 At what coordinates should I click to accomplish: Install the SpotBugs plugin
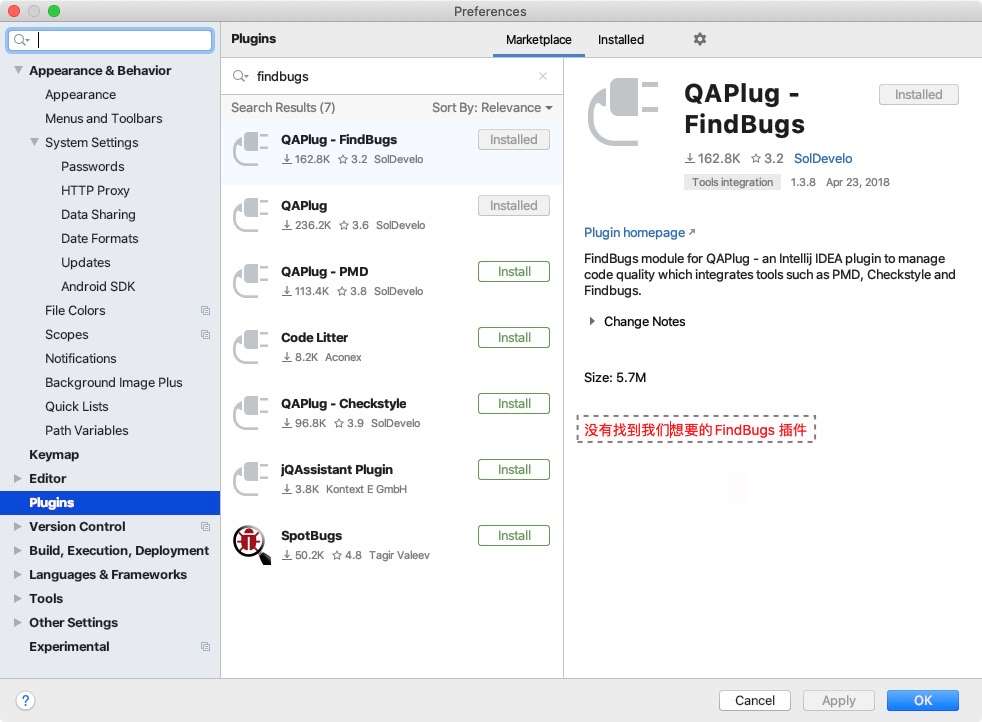click(514, 535)
